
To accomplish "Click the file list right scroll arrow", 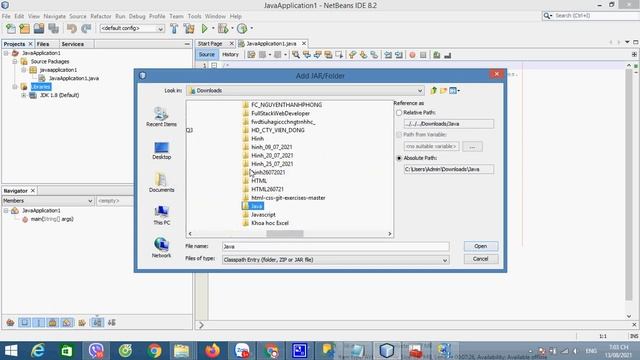I will click(389, 233).
